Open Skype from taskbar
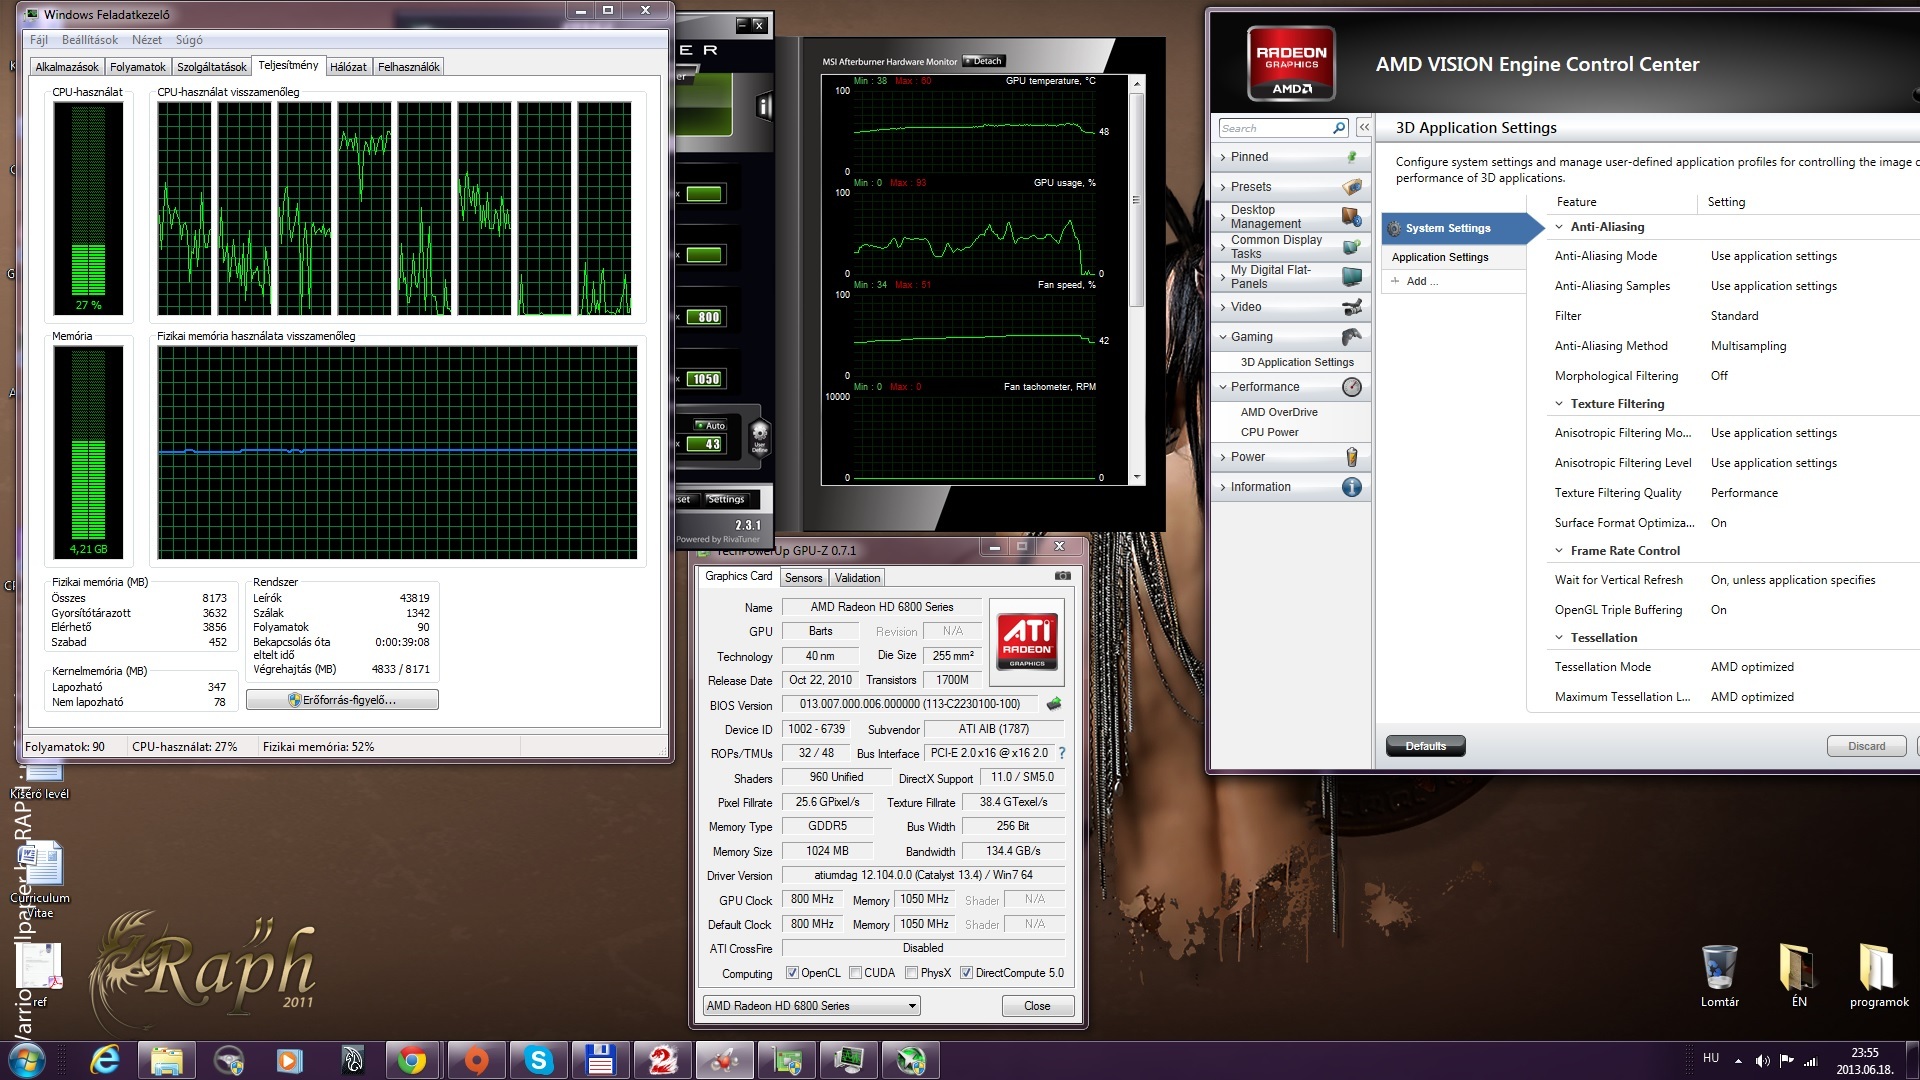1920x1080 pixels. tap(538, 1060)
